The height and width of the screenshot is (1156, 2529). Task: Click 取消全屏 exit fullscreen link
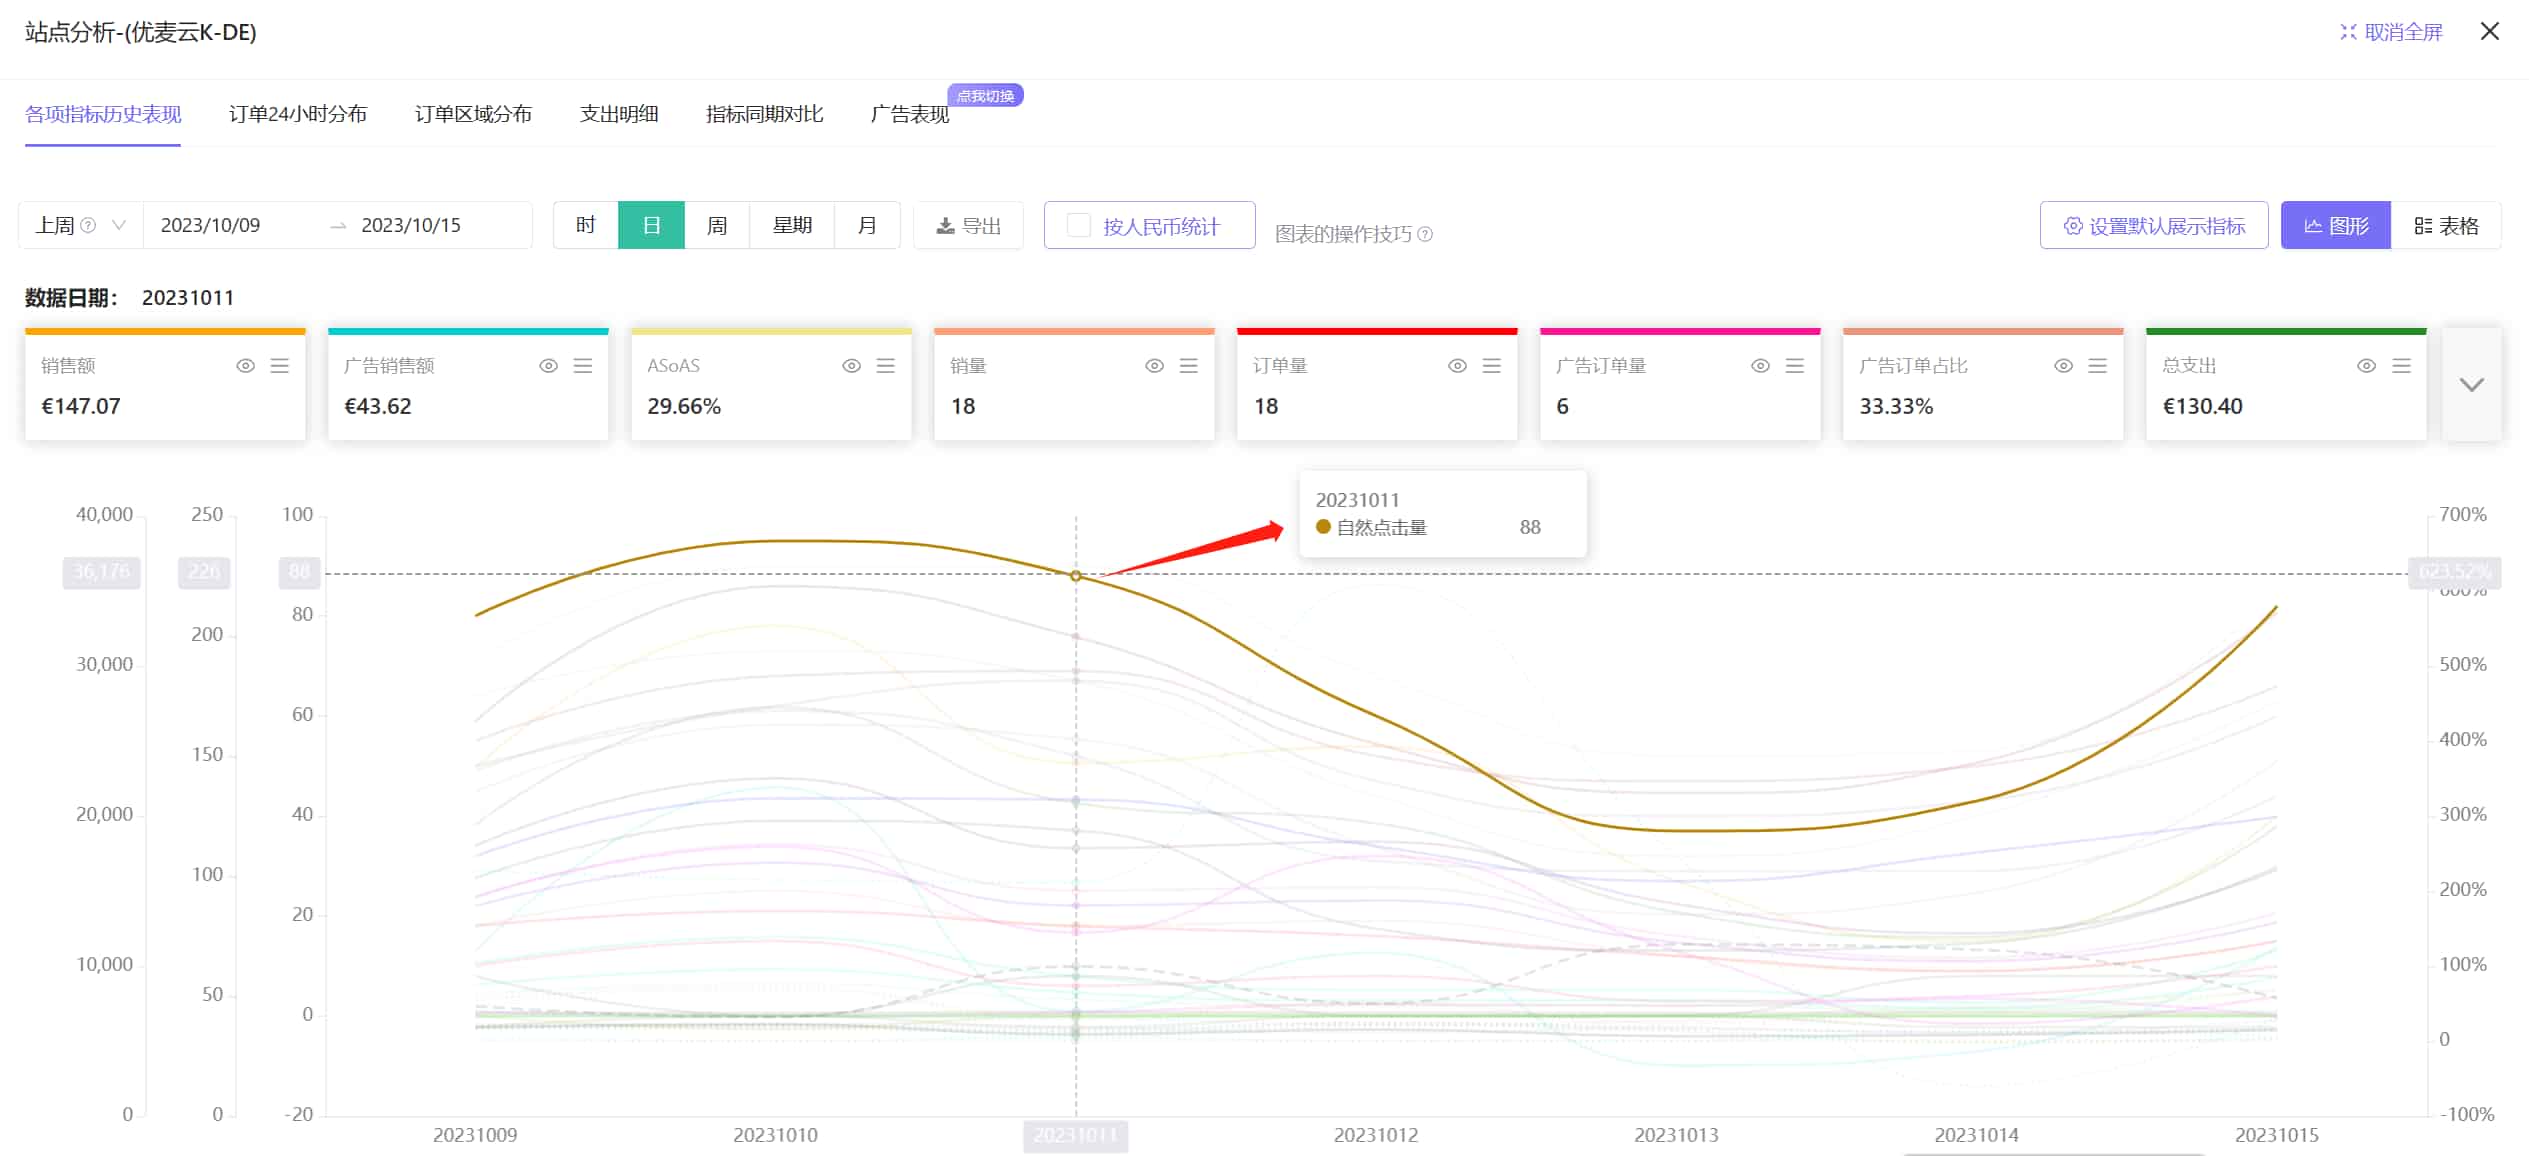tap(2391, 32)
